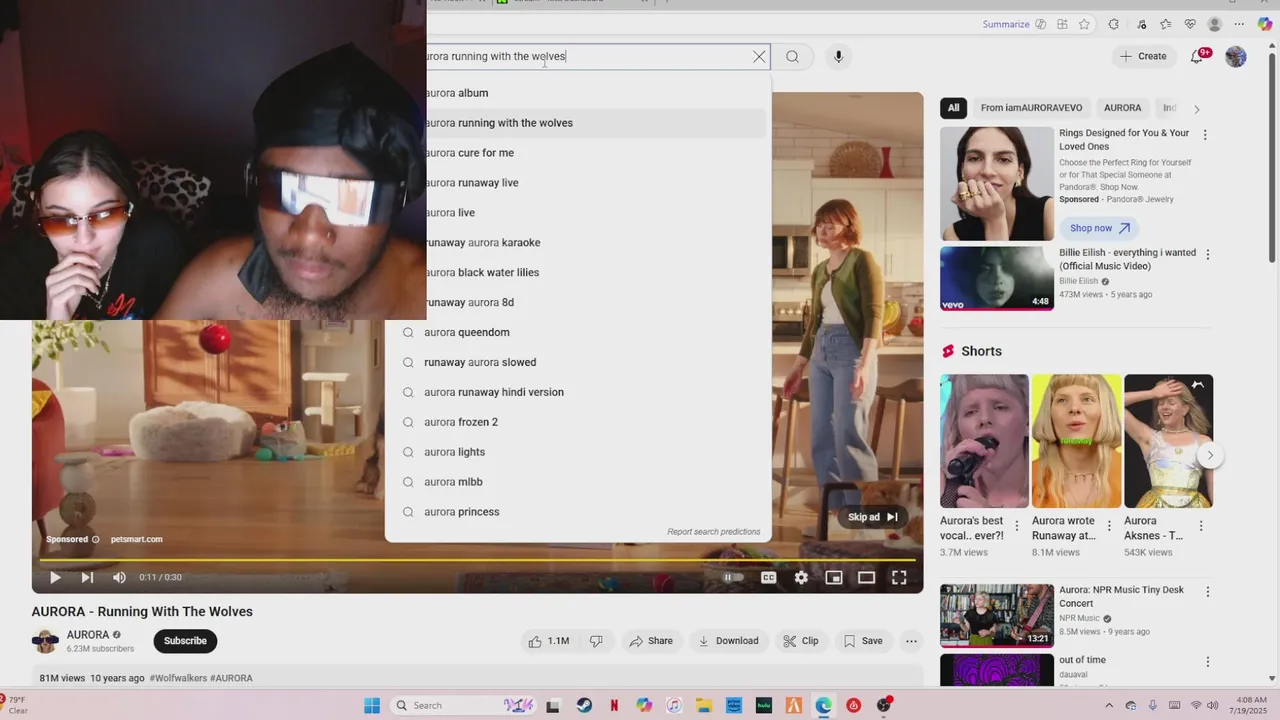Switch to miniplayer mode
This screenshot has width=1280, height=720.
834,577
